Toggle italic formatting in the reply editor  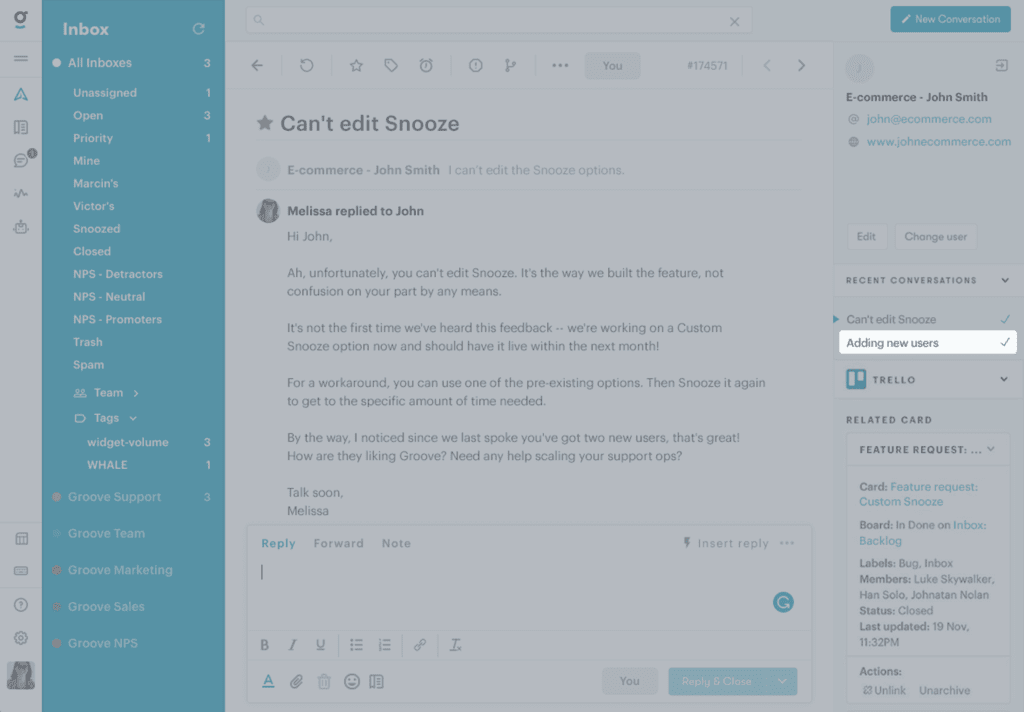(293, 645)
